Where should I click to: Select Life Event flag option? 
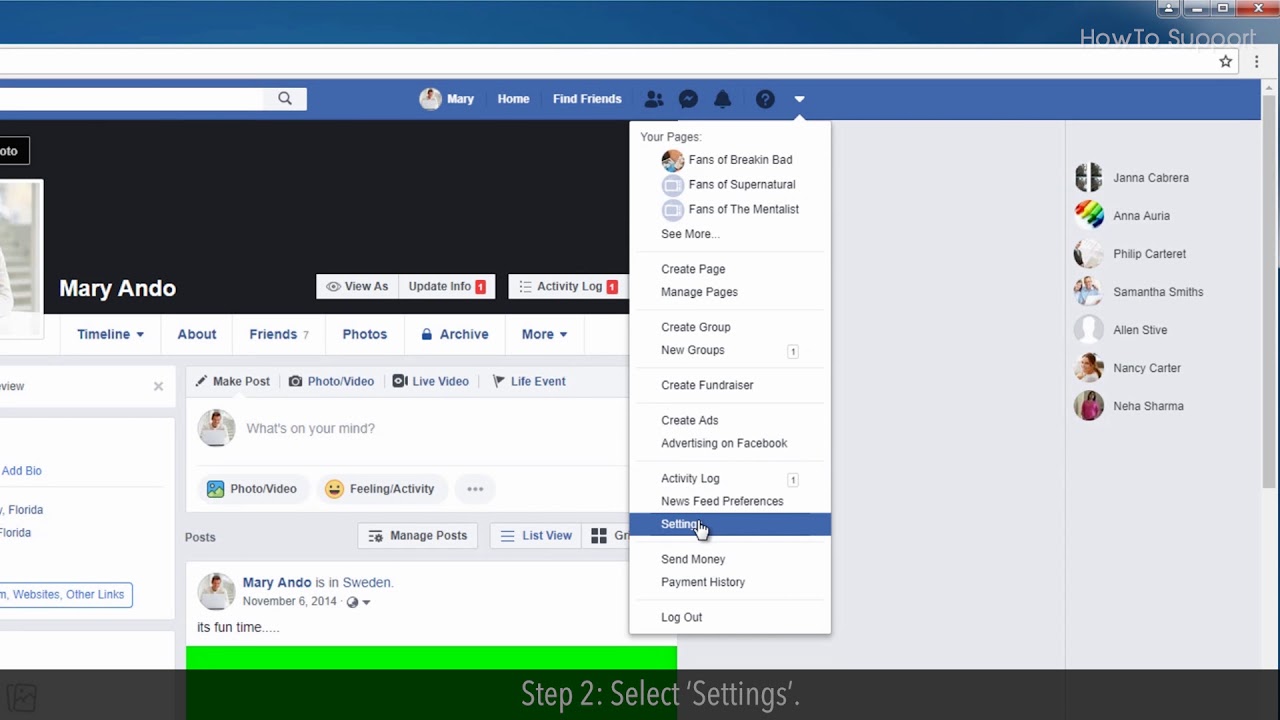point(529,381)
